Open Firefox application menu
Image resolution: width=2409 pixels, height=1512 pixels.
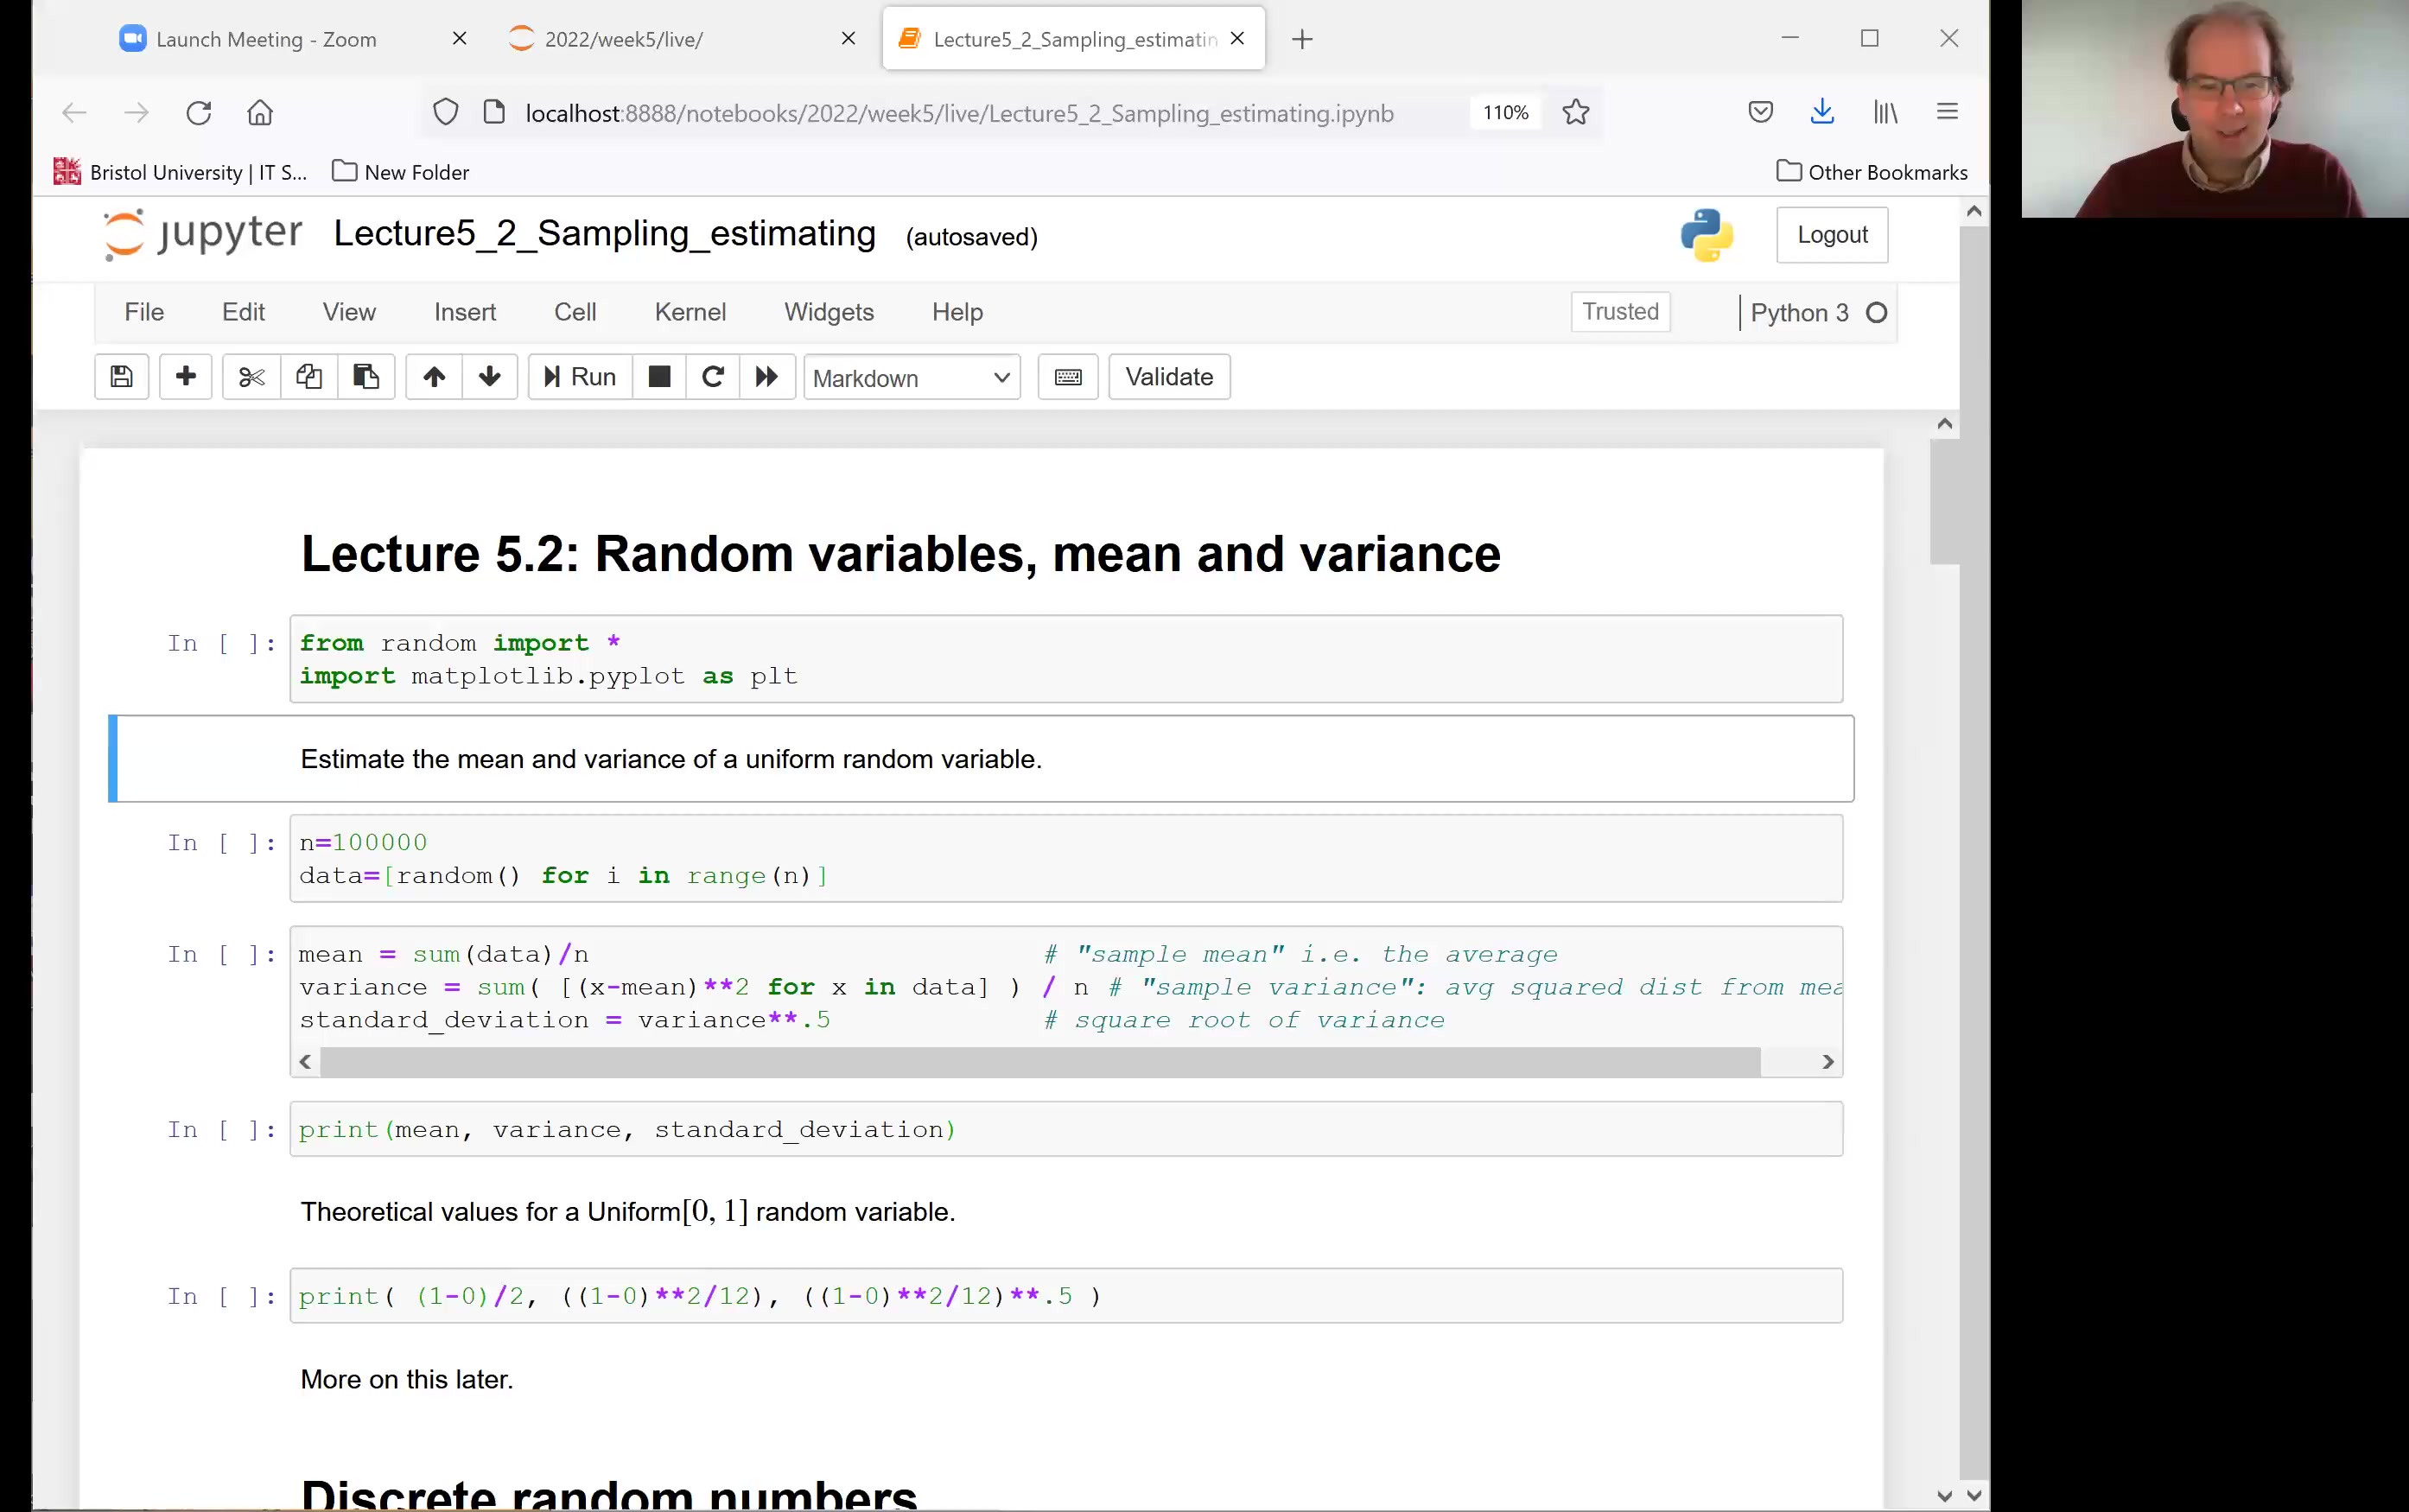pyautogui.click(x=1948, y=111)
